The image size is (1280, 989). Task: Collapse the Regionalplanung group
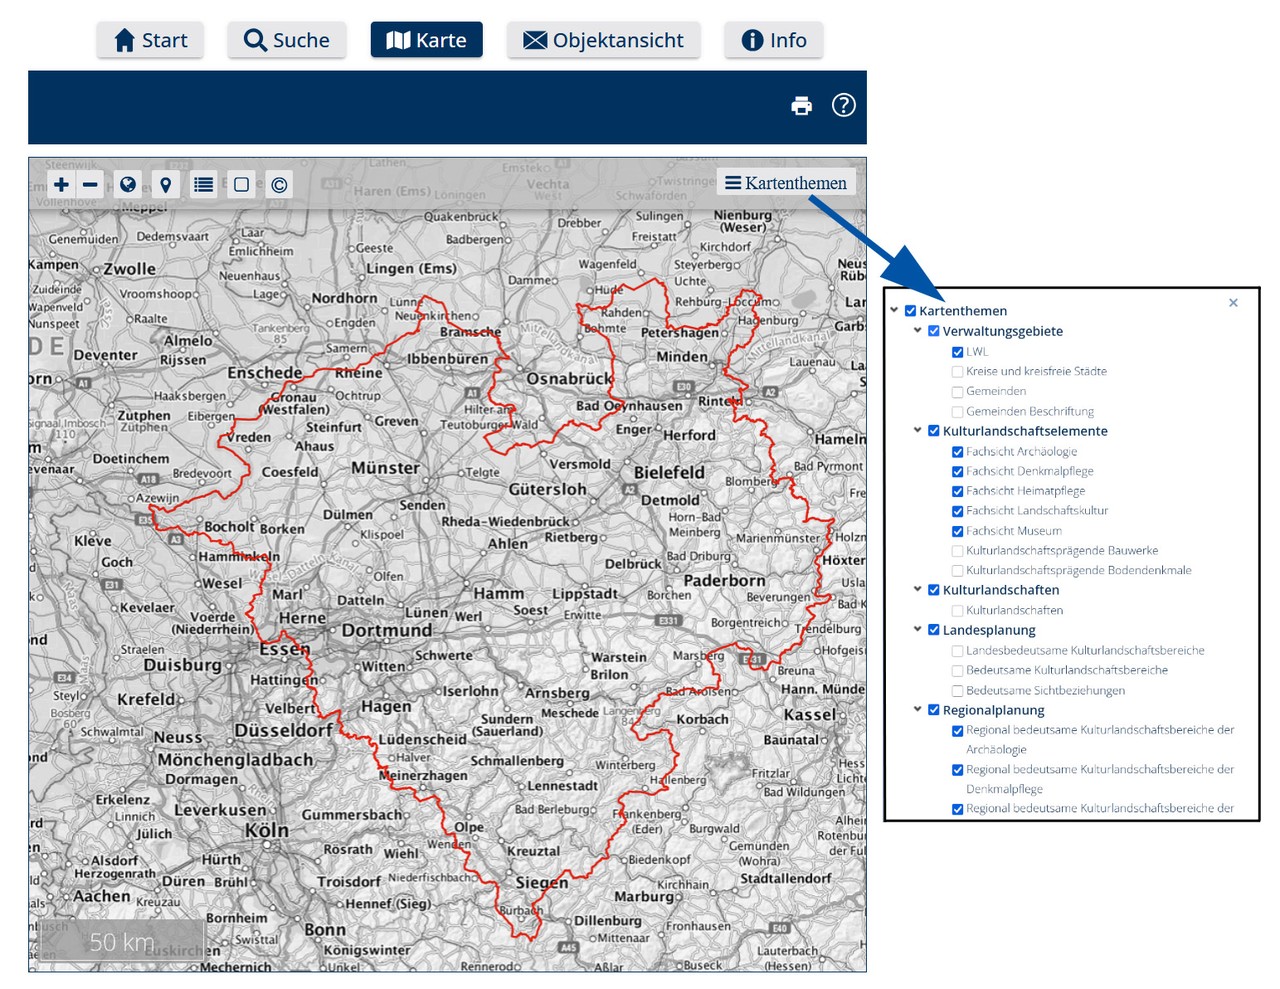tap(917, 709)
